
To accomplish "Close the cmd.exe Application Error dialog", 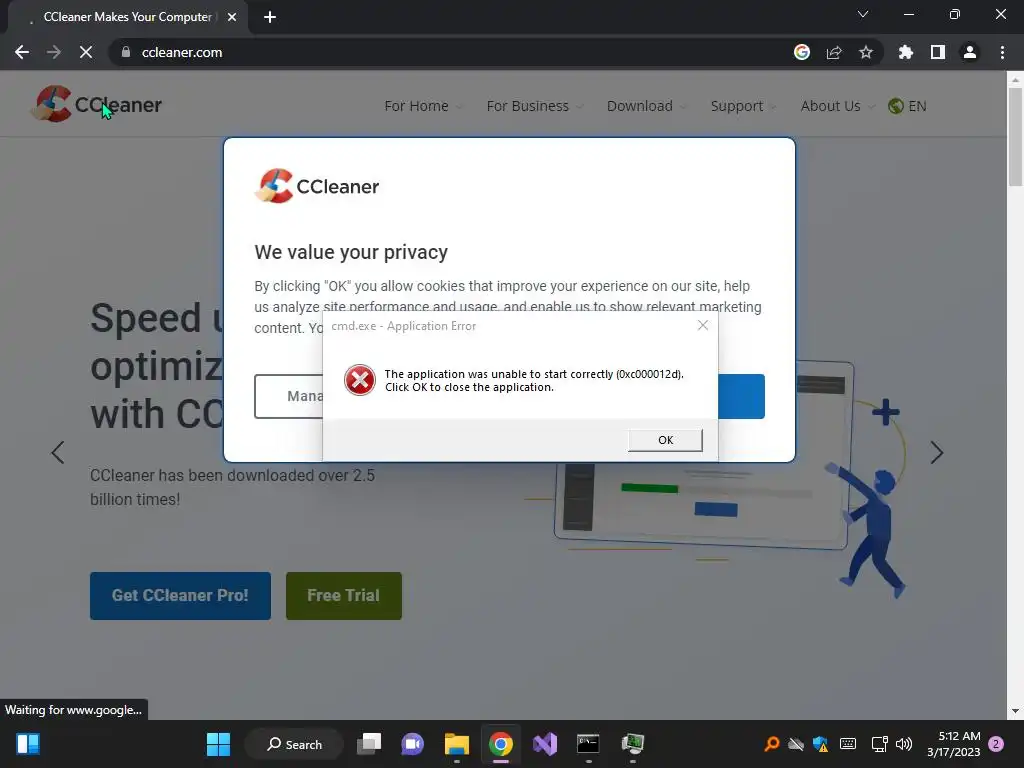I will coord(703,325).
